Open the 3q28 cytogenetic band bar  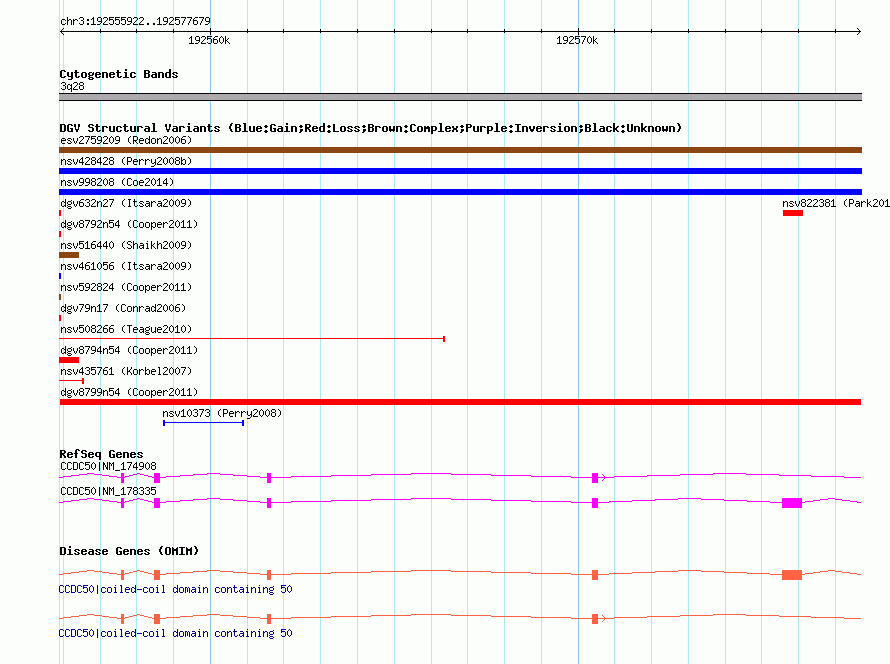460,97
